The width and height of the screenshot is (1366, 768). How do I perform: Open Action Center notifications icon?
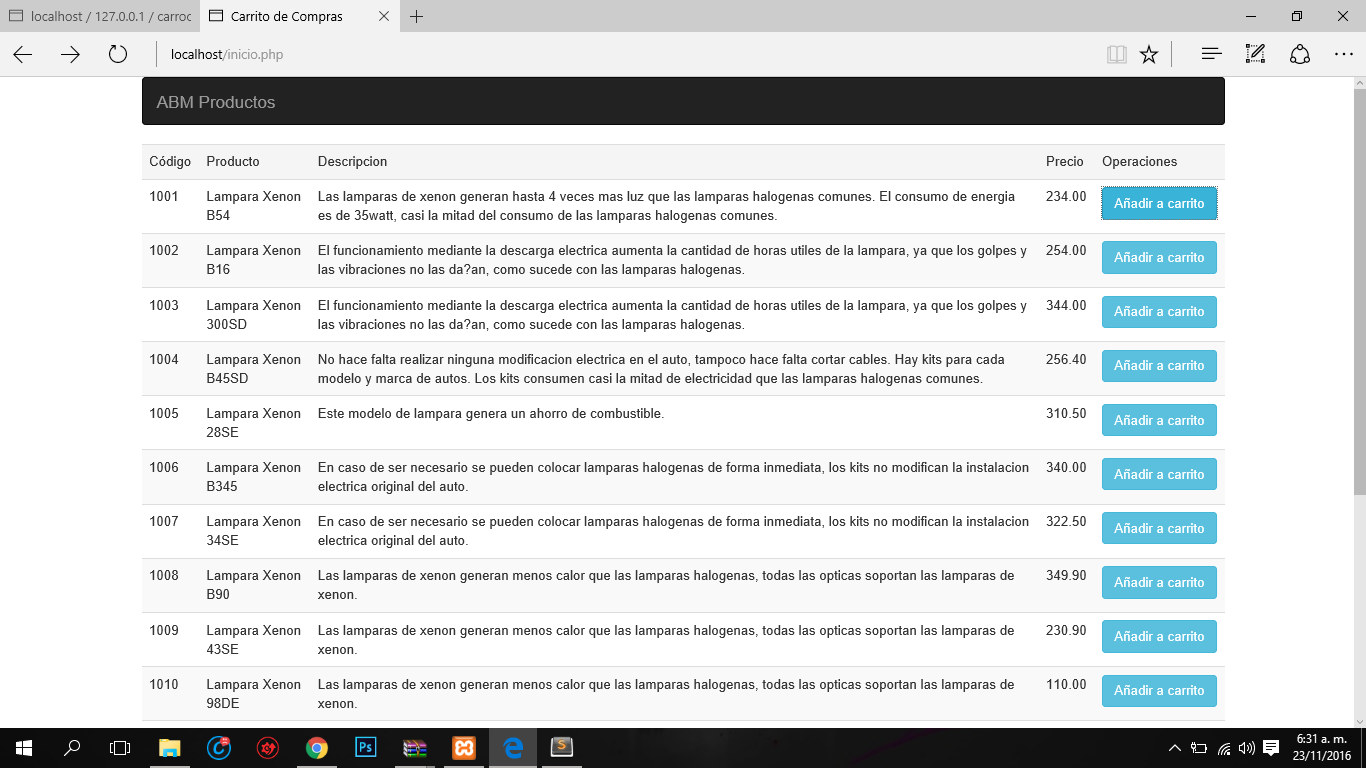(1271, 748)
